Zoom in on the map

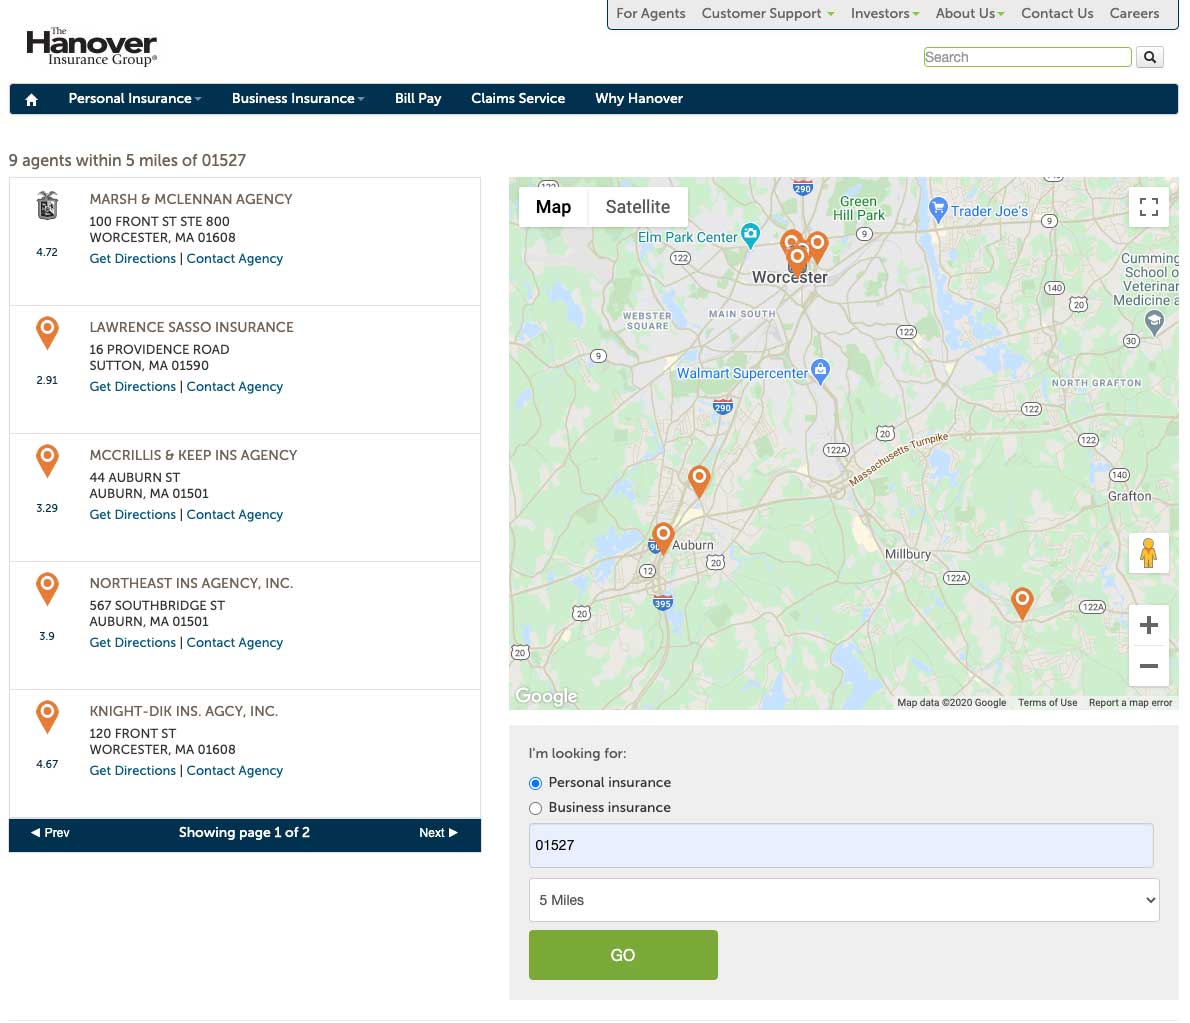pyautogui.click(x=1148, y=625)
